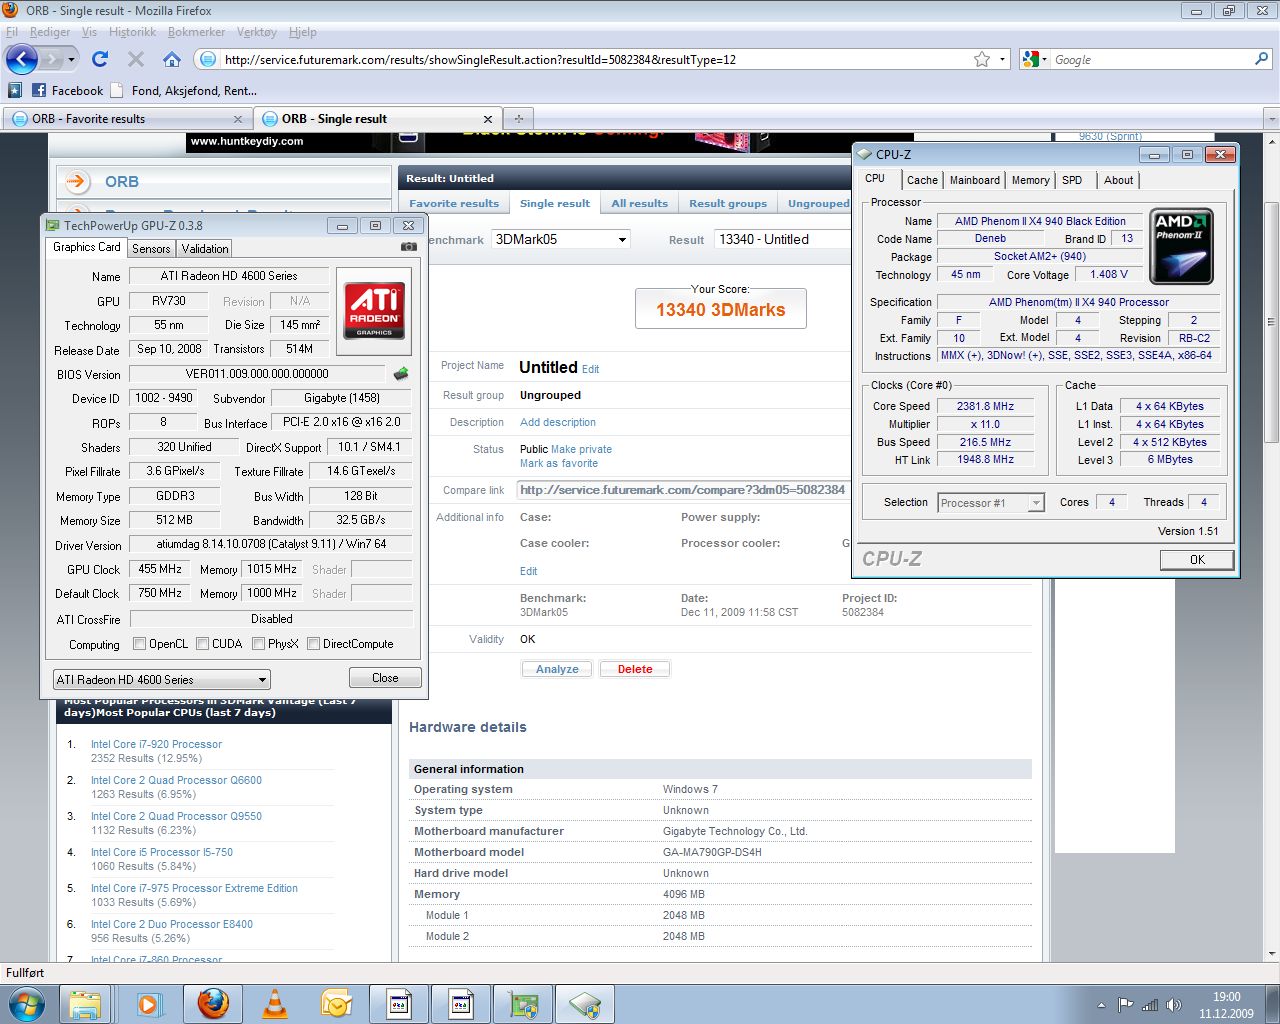Screen dimensions: 1280x1024
Task: Take GPU-Z screenshot with camera icon
Action: [408, 246]
